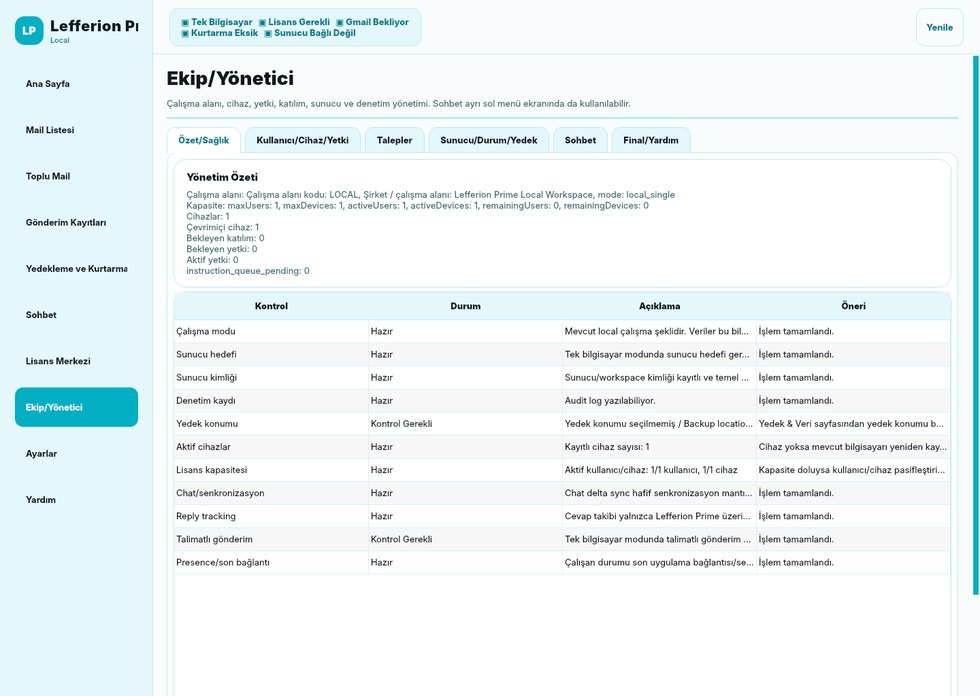Click 'Kapasite doluysa' suggestion cell
This screenshot has height=696, width=980.
click(x=853, y=470)
